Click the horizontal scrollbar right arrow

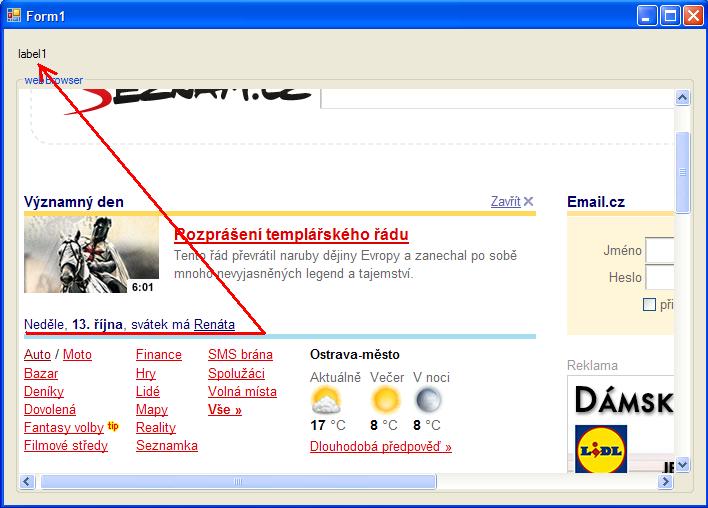click(665, 481)
